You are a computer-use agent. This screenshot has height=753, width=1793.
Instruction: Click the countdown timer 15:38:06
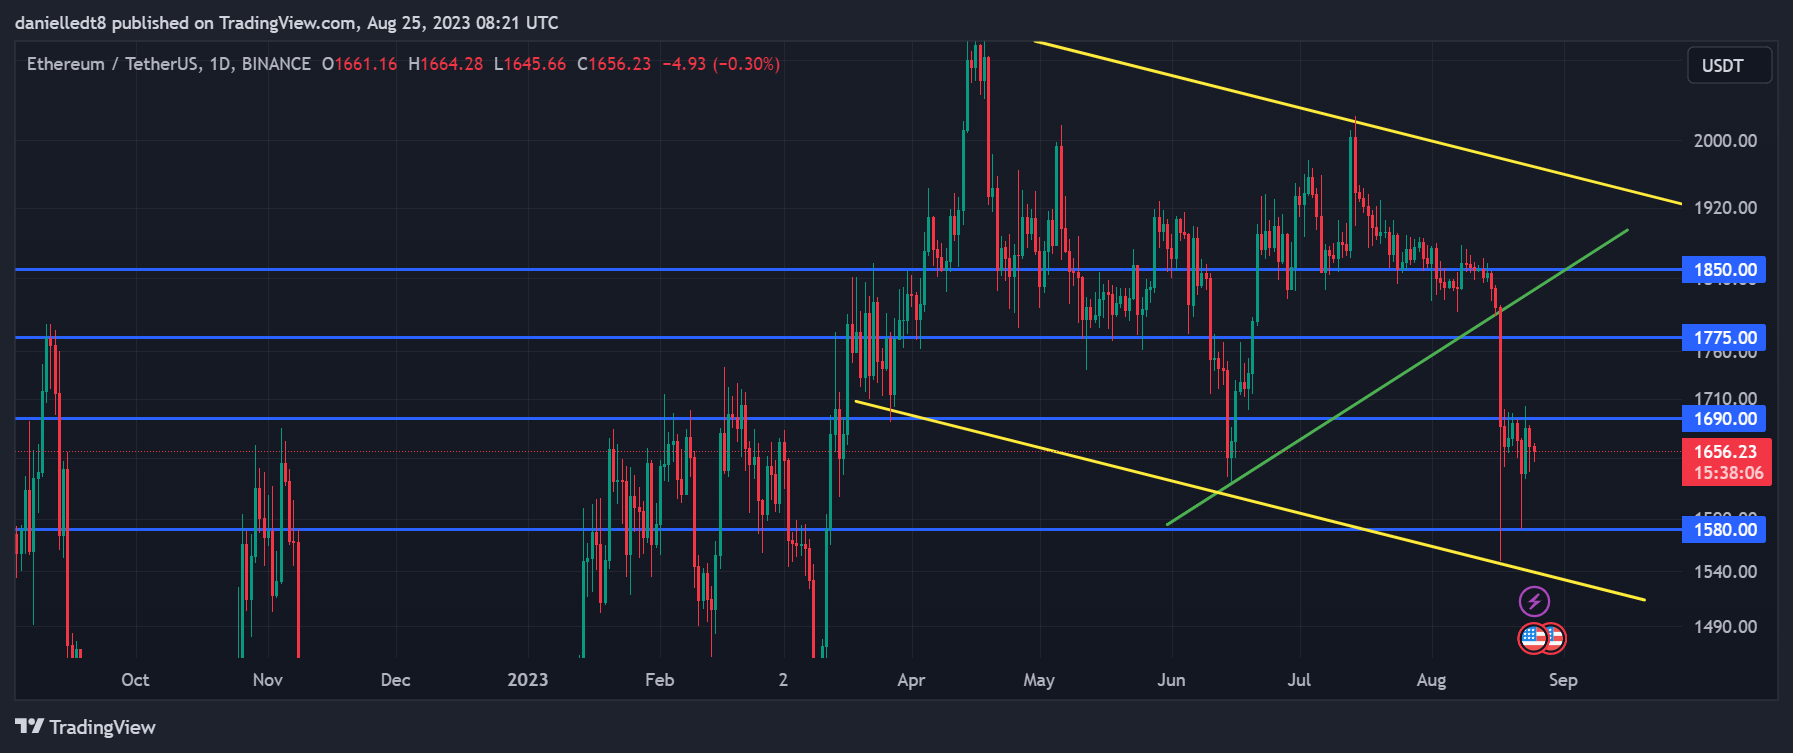pyautogui.click(x=1728, y=473)
